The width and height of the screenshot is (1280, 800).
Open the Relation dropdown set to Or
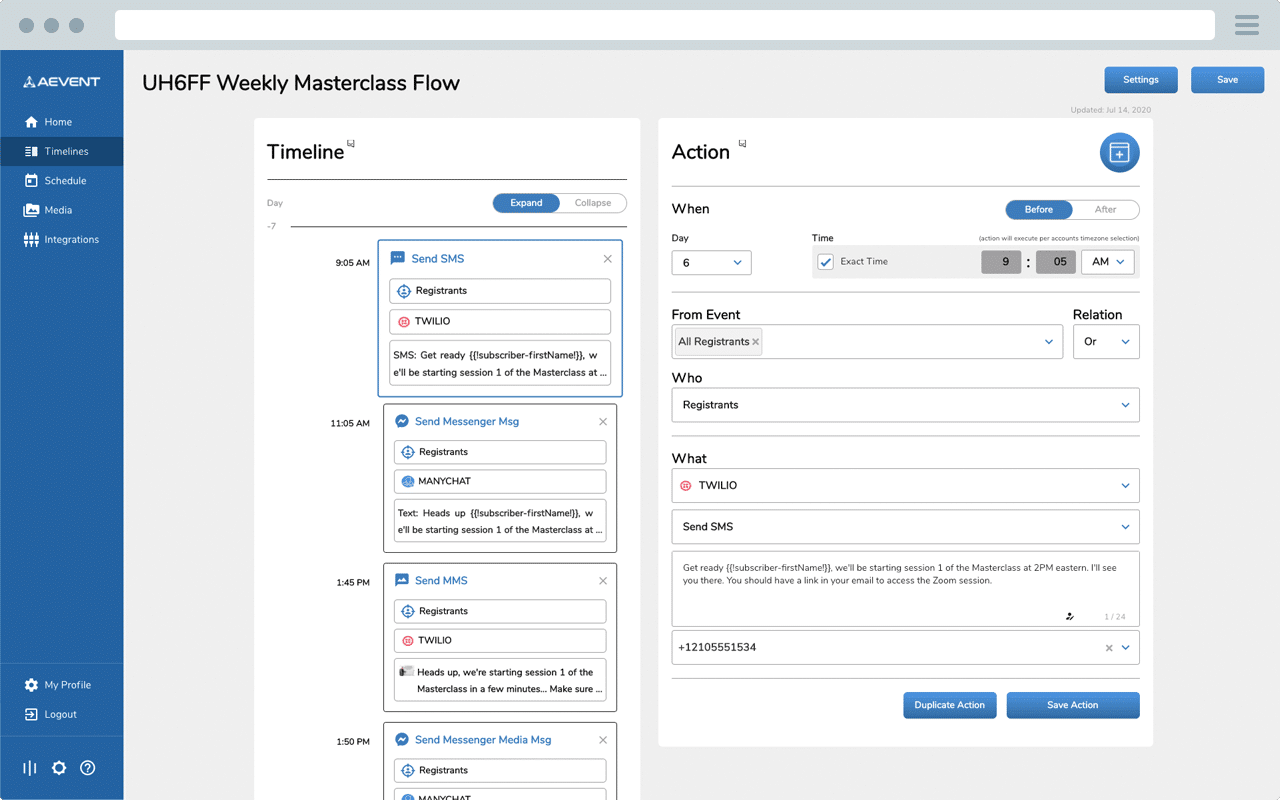click(x=1106, y=342)
